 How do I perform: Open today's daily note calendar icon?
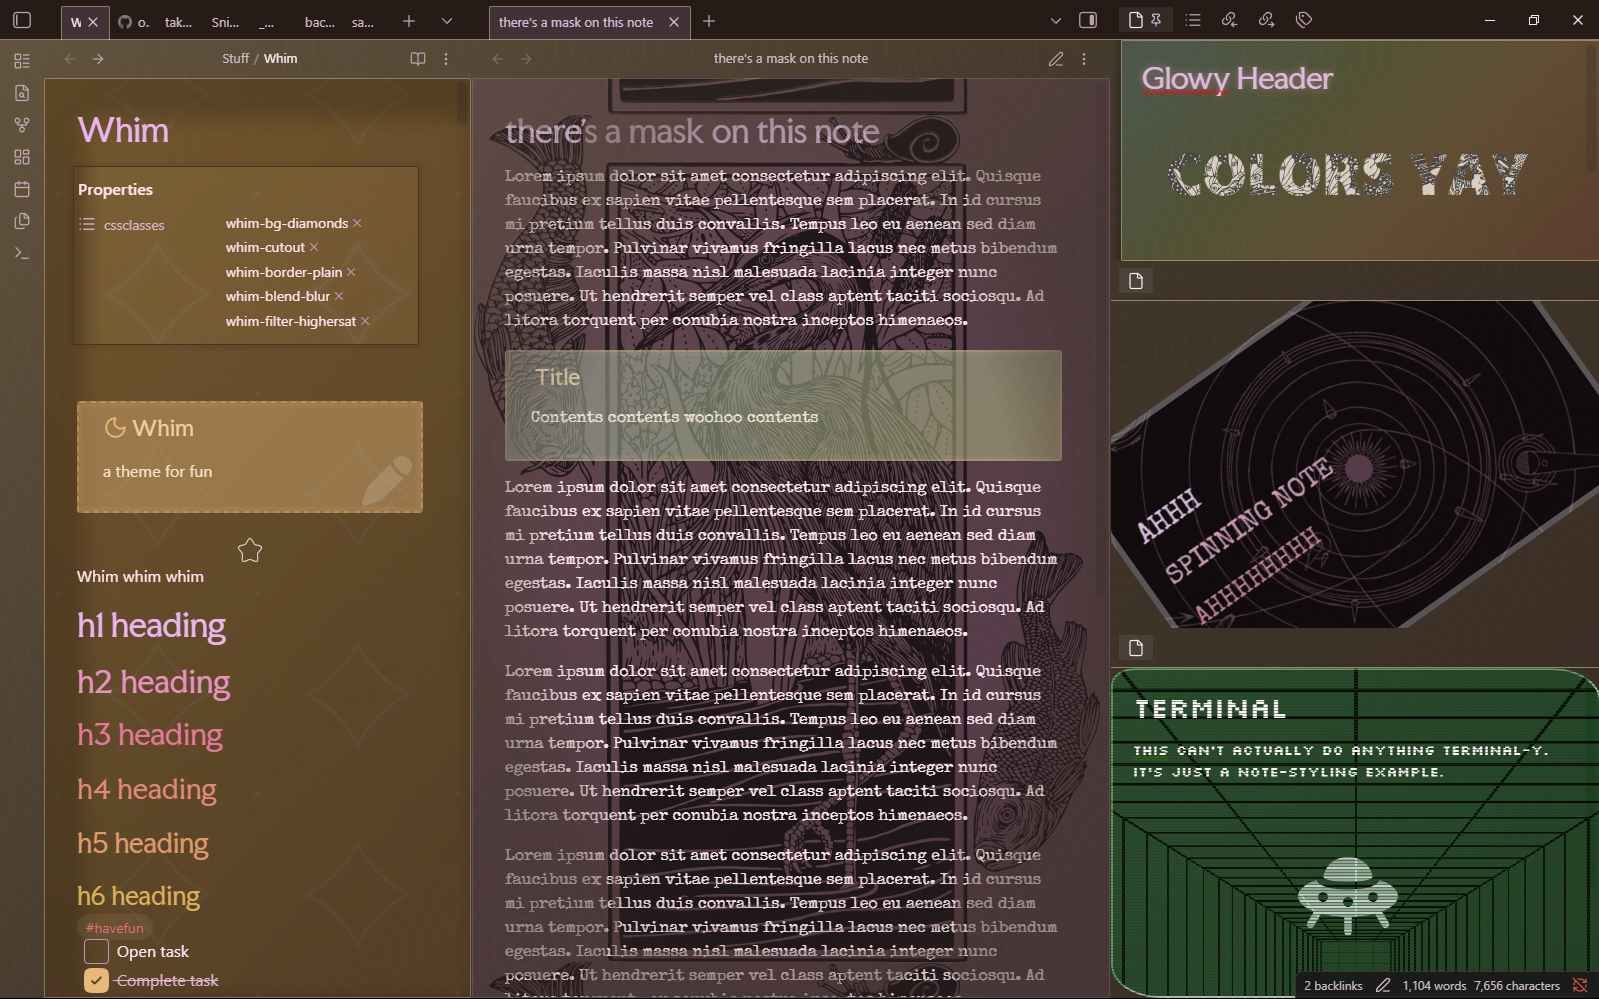(x=22, y=189)
